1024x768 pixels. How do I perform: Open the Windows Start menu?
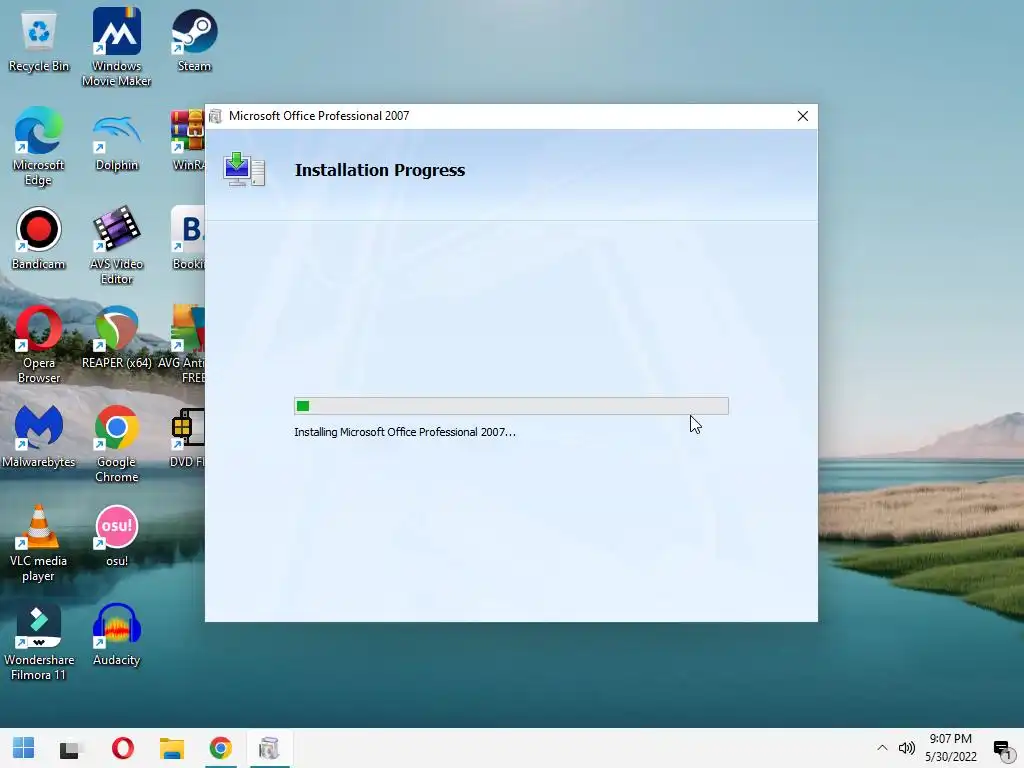click(x=24, y=748)
